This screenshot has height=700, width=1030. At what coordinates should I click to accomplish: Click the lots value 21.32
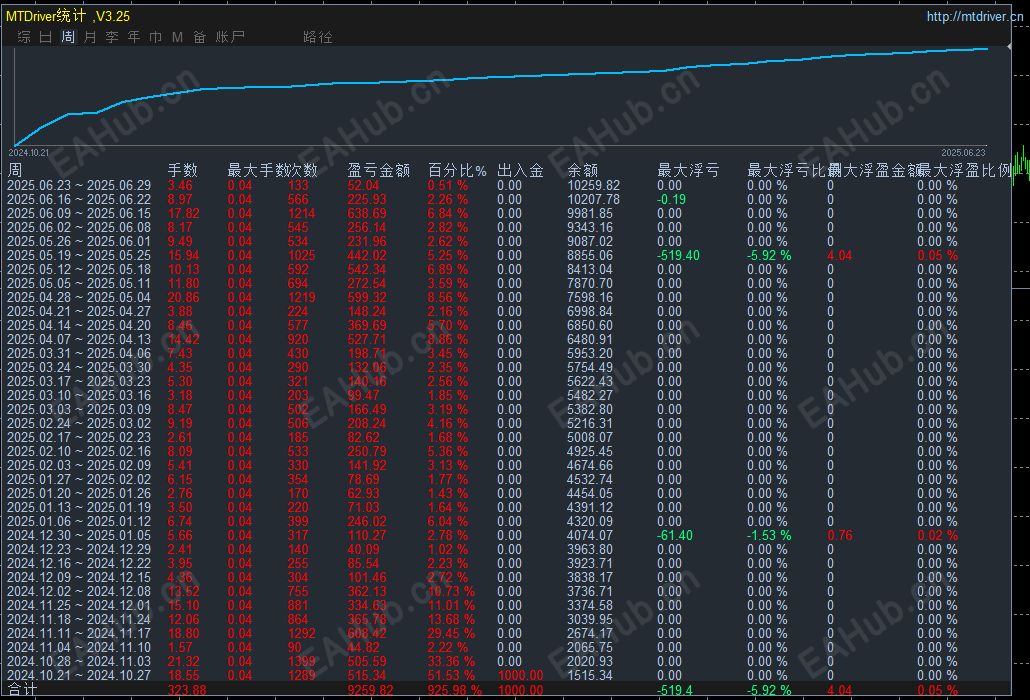tap(183, 661)
